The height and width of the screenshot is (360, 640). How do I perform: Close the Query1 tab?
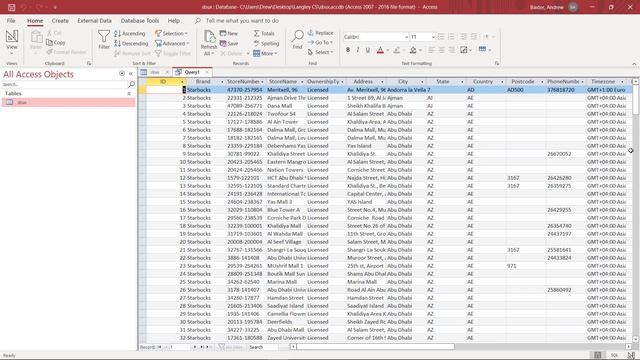(x=207, y=72)
